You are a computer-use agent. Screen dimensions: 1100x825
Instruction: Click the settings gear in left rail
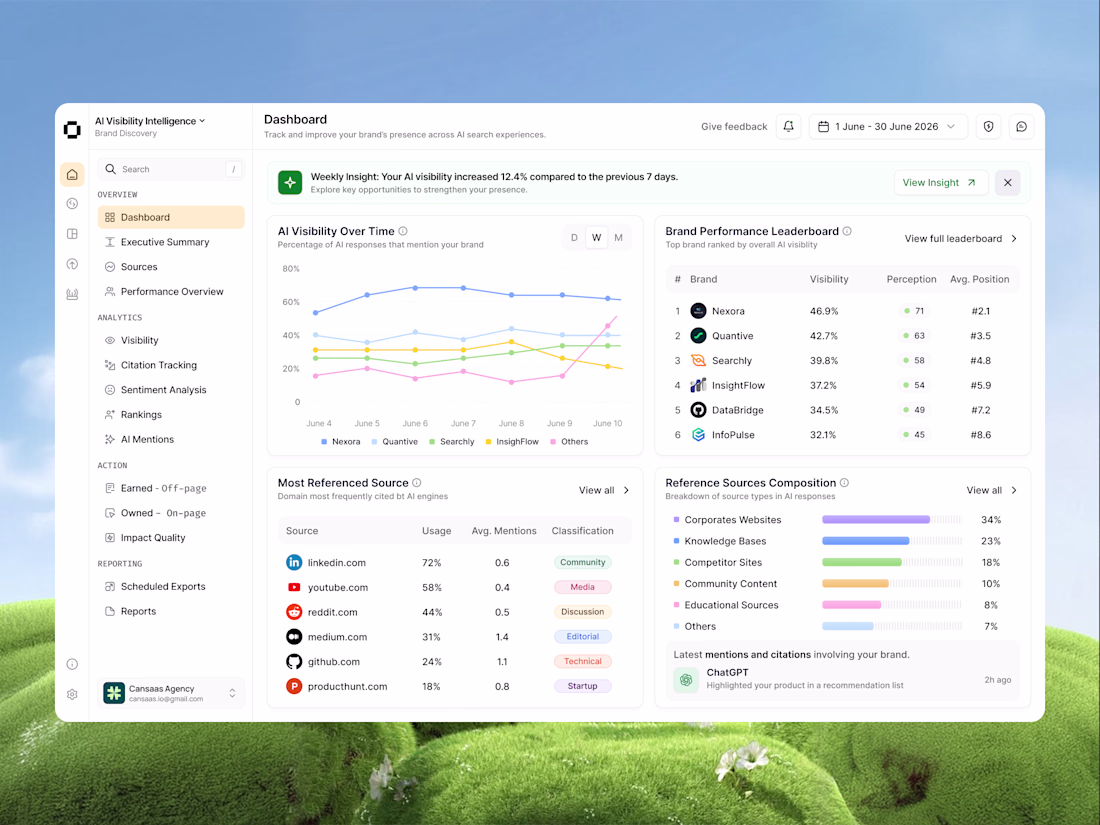coord(72,694)
